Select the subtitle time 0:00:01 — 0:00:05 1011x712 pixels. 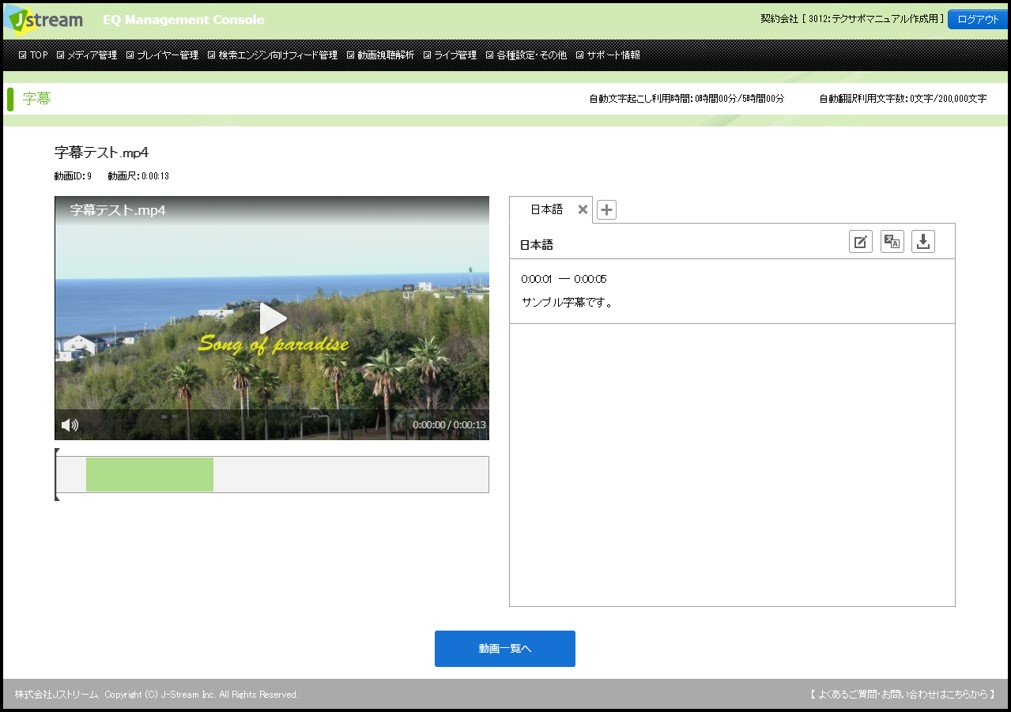[x=564, y=279]
